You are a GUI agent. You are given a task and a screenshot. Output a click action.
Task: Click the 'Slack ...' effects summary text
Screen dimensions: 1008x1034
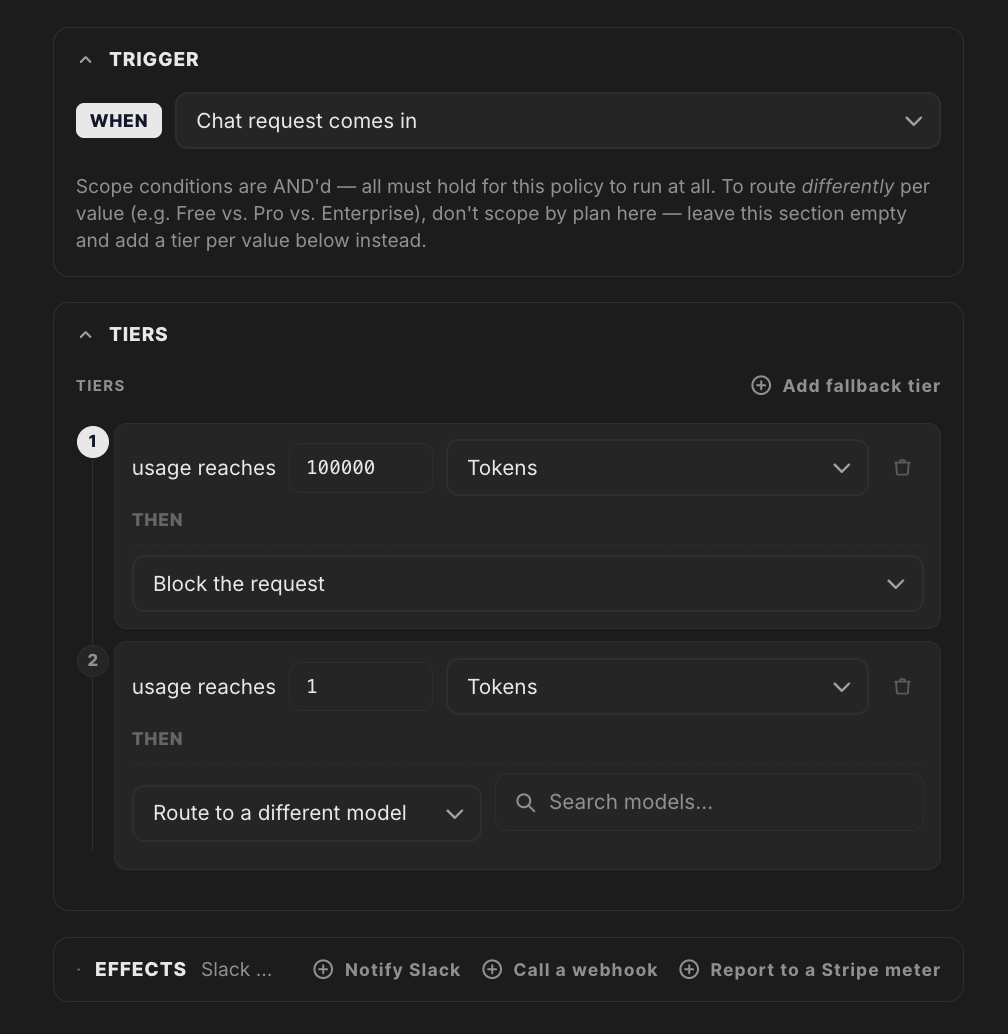point(236,969)
